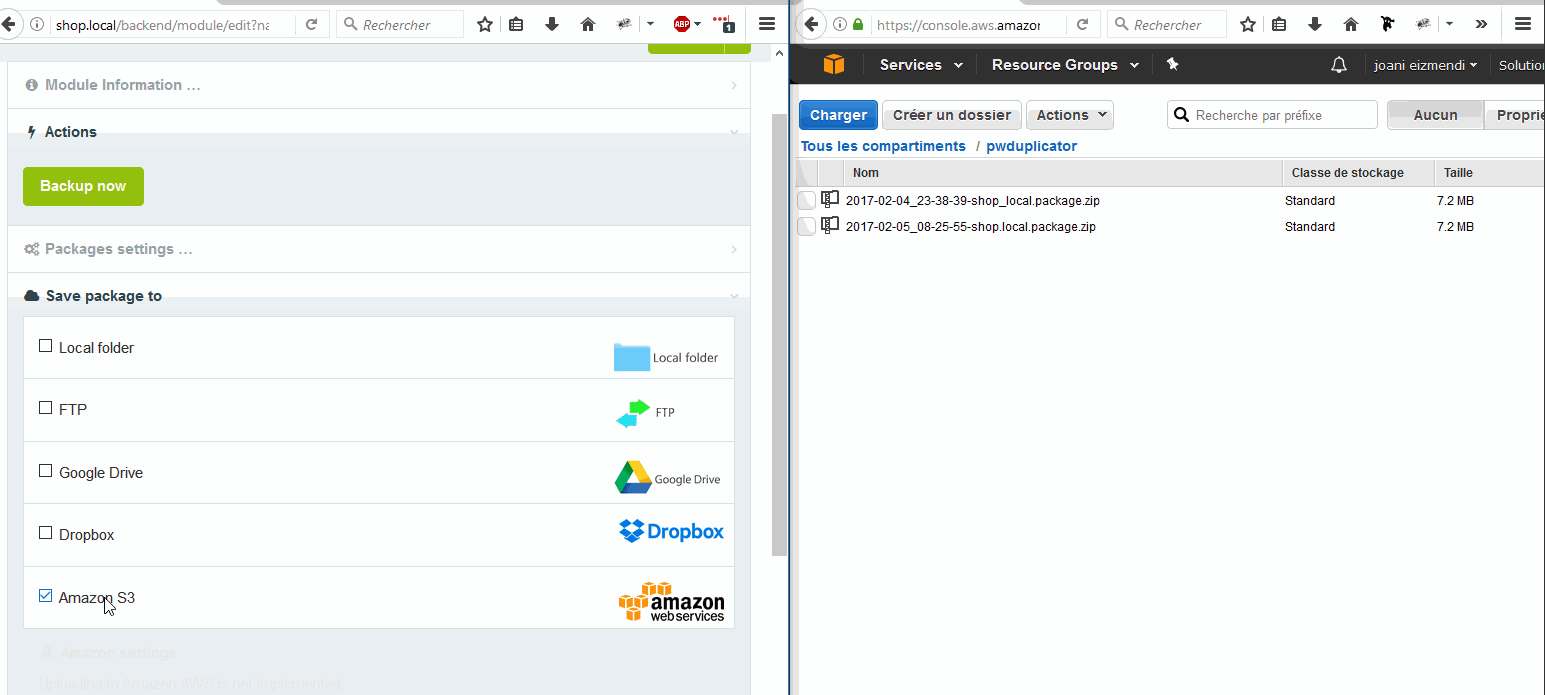
Task: Click the Backup now button
Action: 83,186
